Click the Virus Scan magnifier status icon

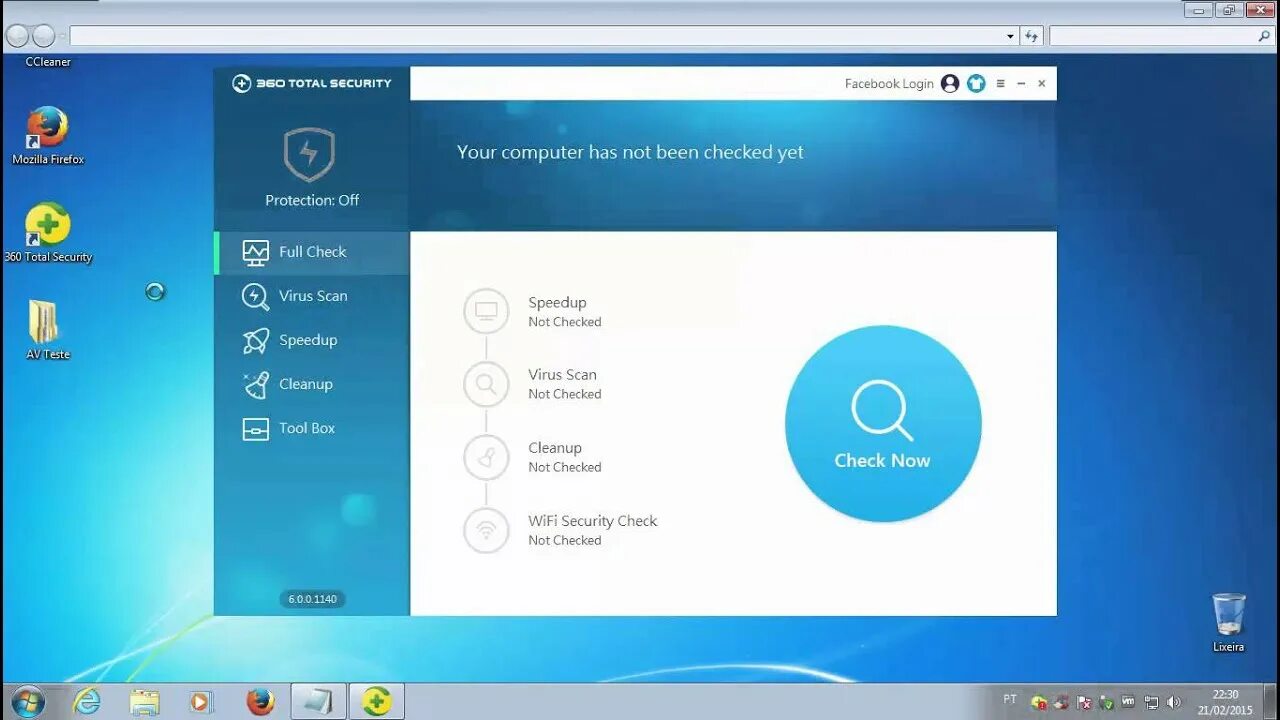click(486, 384)
